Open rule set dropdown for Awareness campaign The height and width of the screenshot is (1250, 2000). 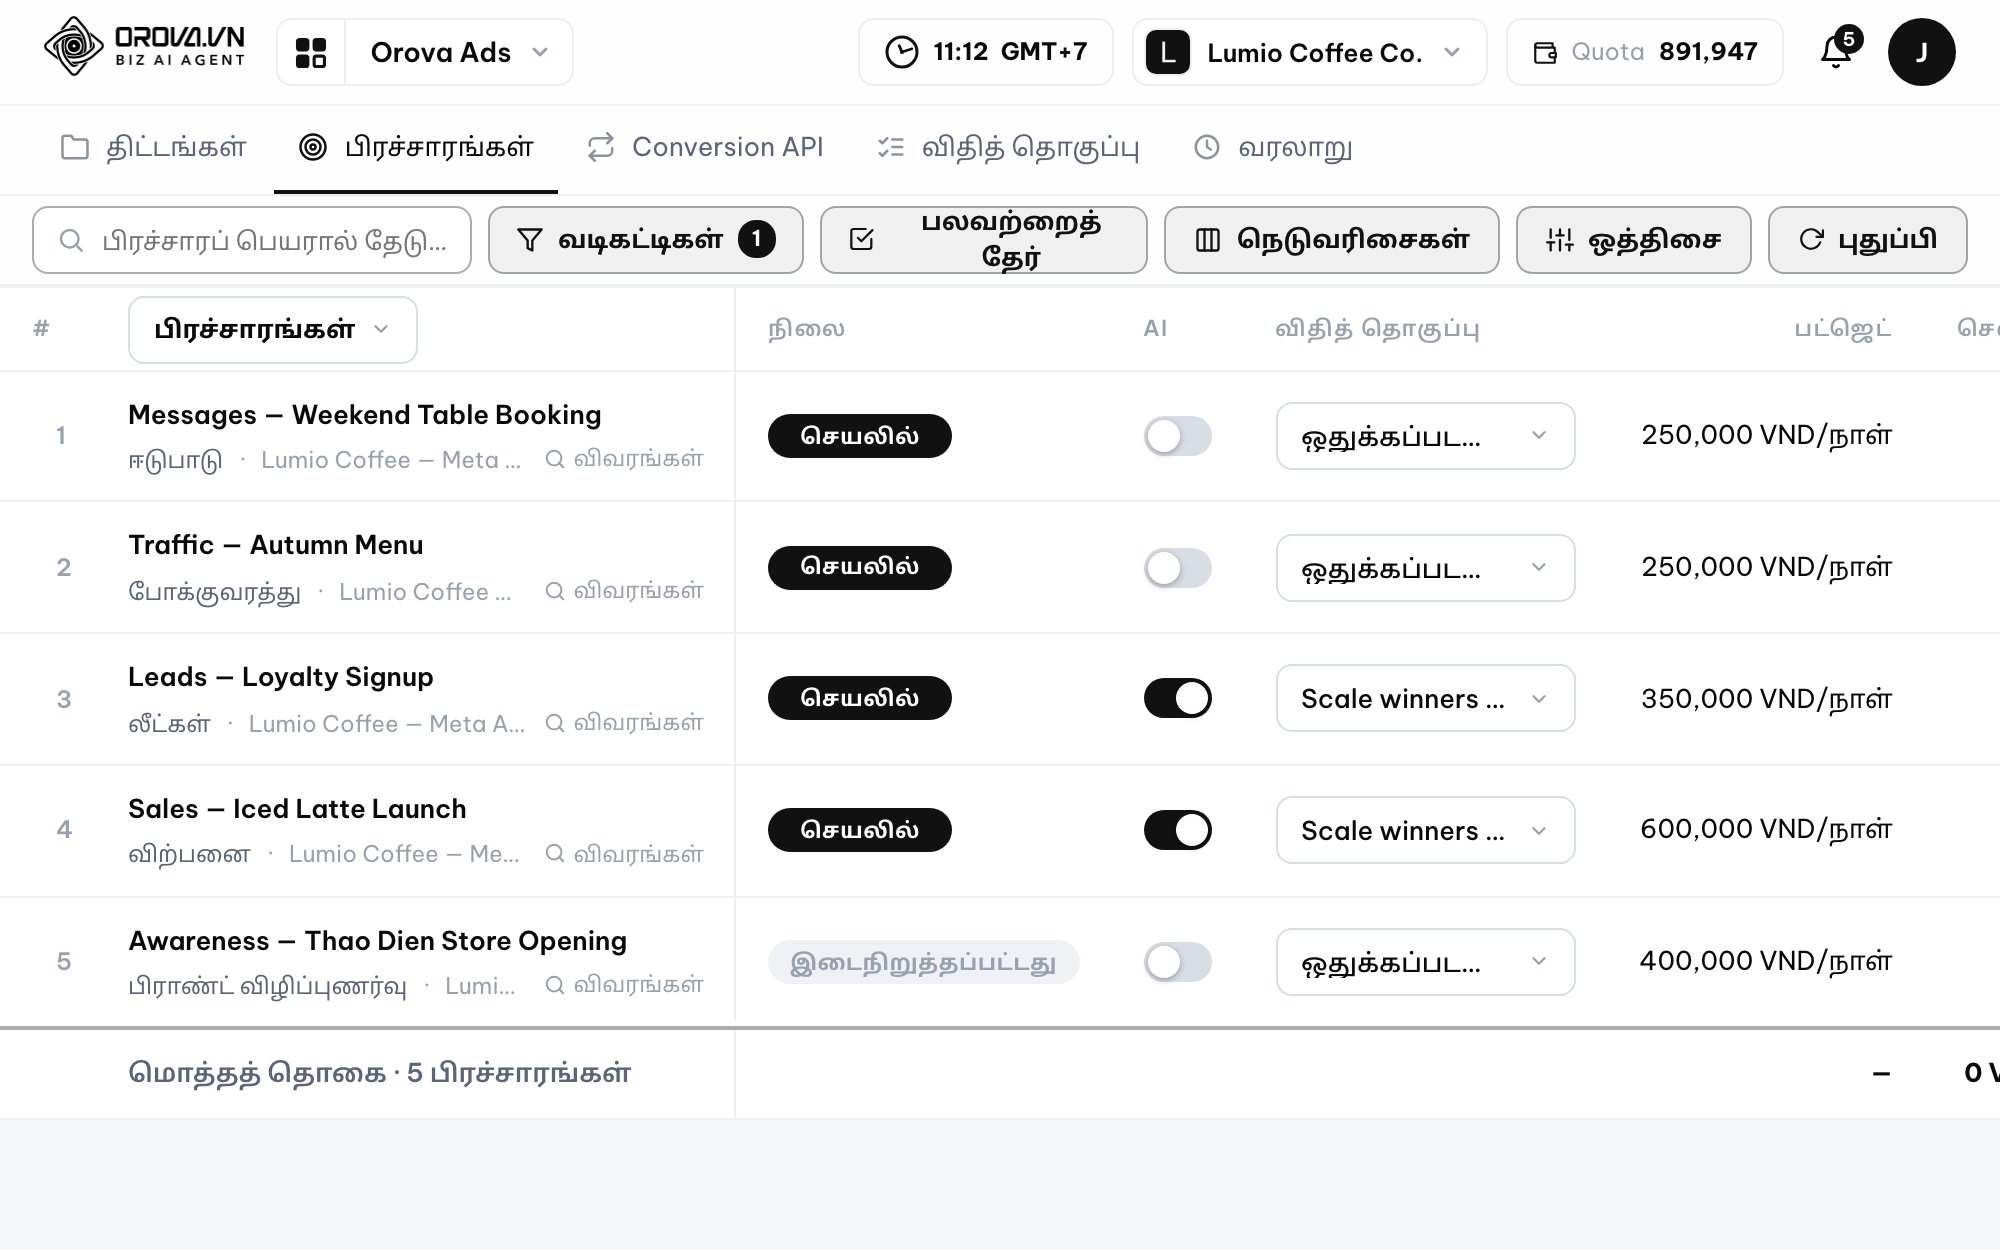coord(1425,962)
